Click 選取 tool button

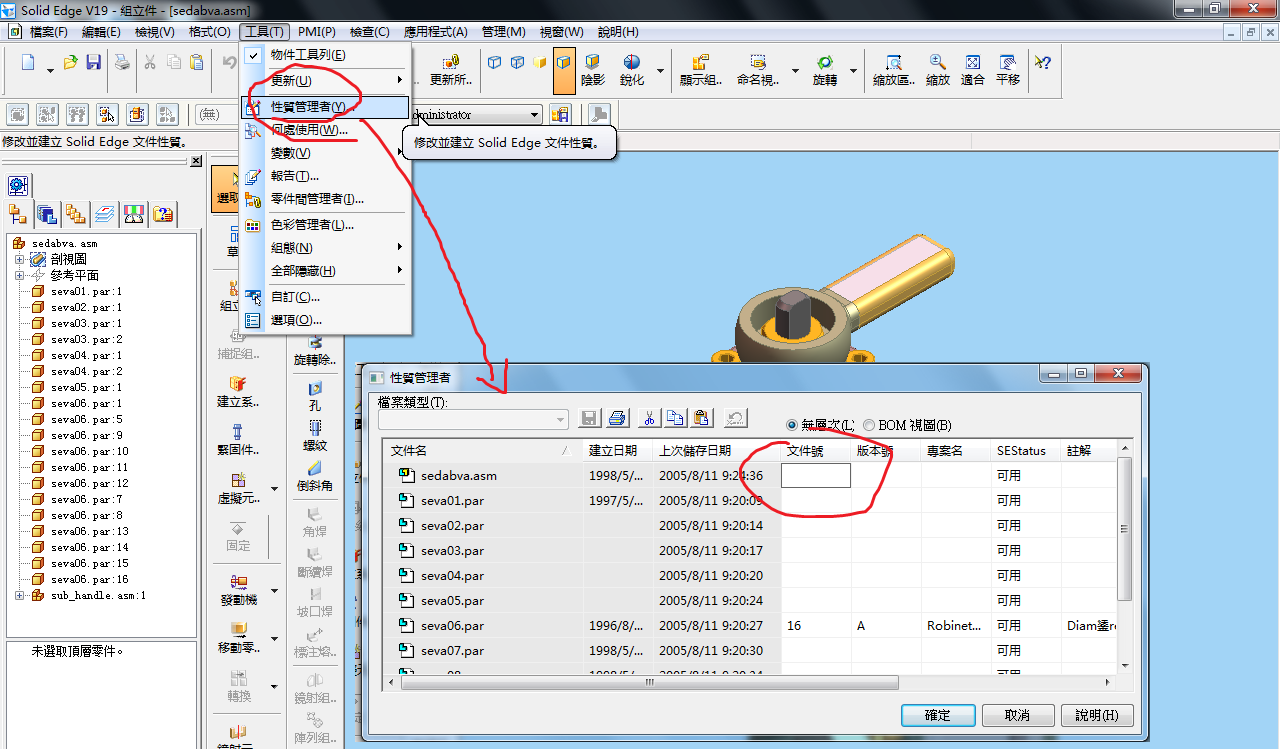point(231,188)
